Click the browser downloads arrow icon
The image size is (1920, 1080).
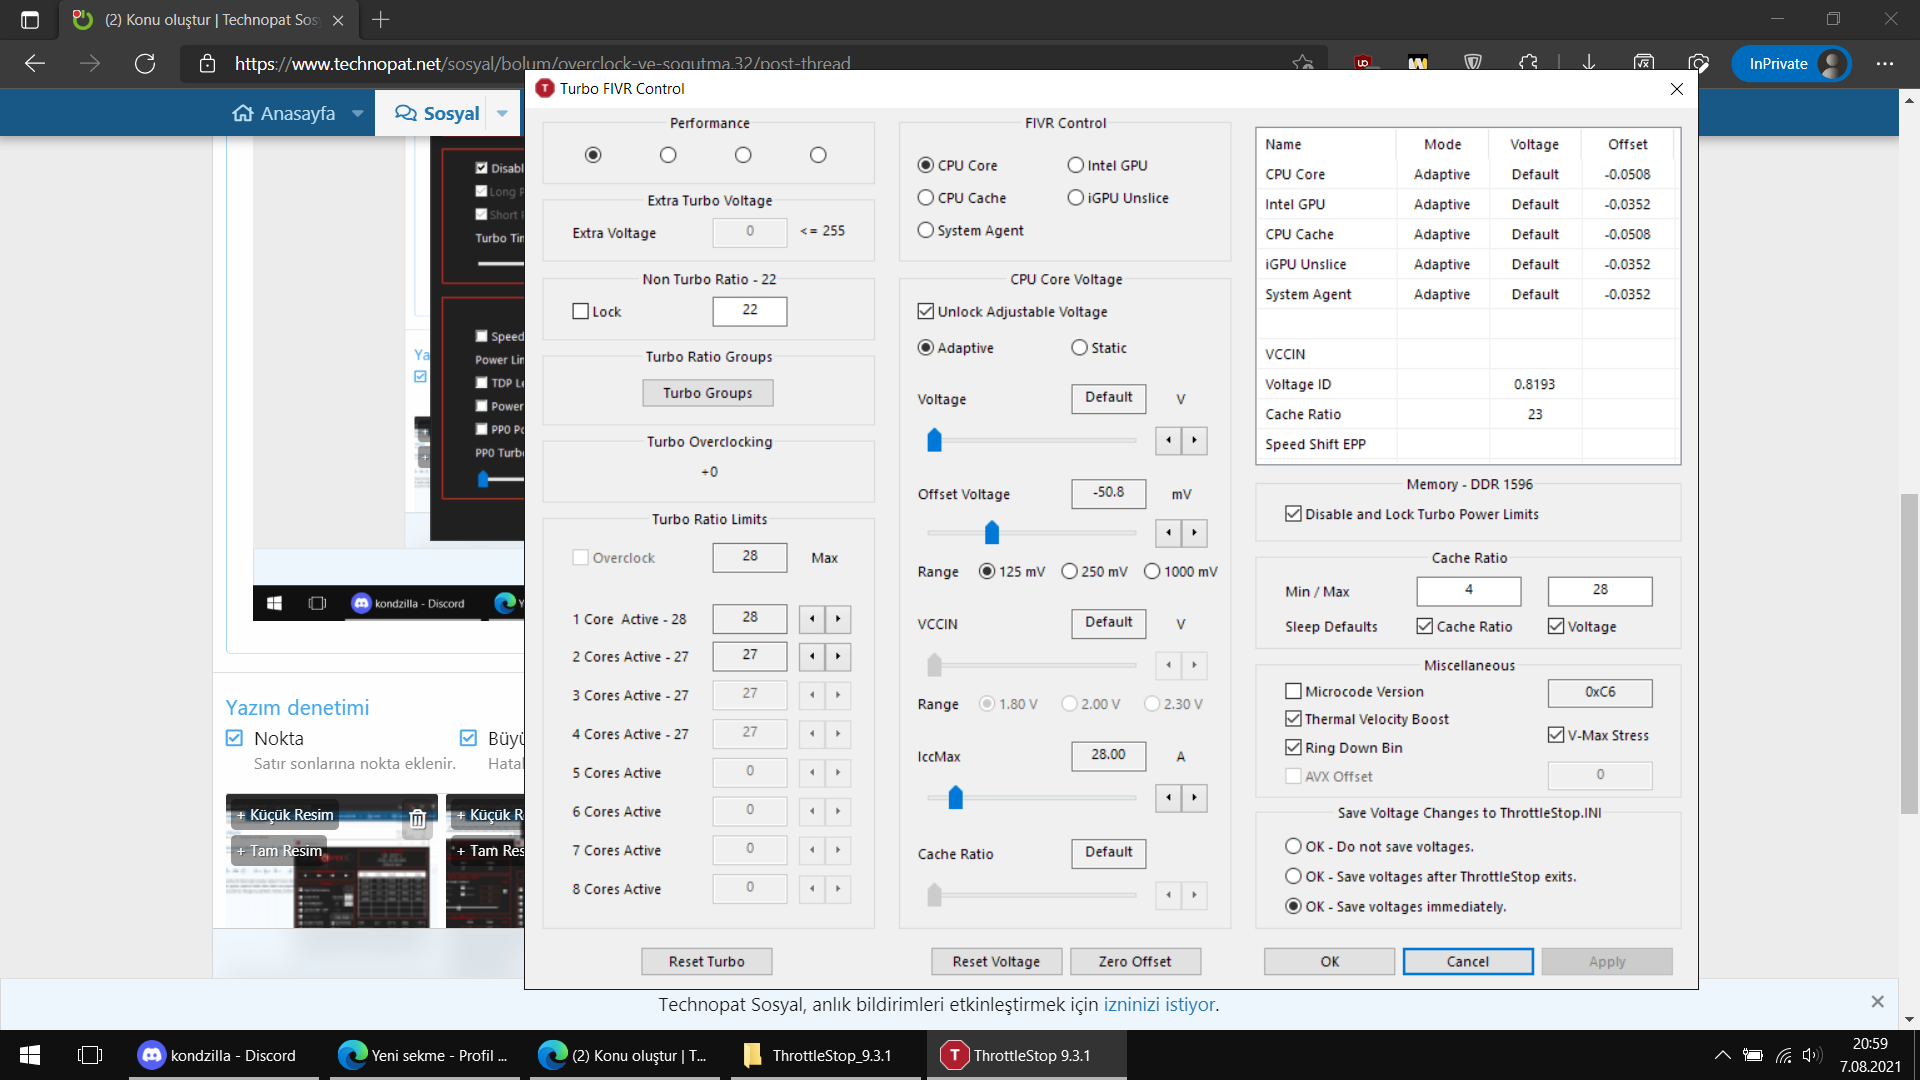point(1588,64)
